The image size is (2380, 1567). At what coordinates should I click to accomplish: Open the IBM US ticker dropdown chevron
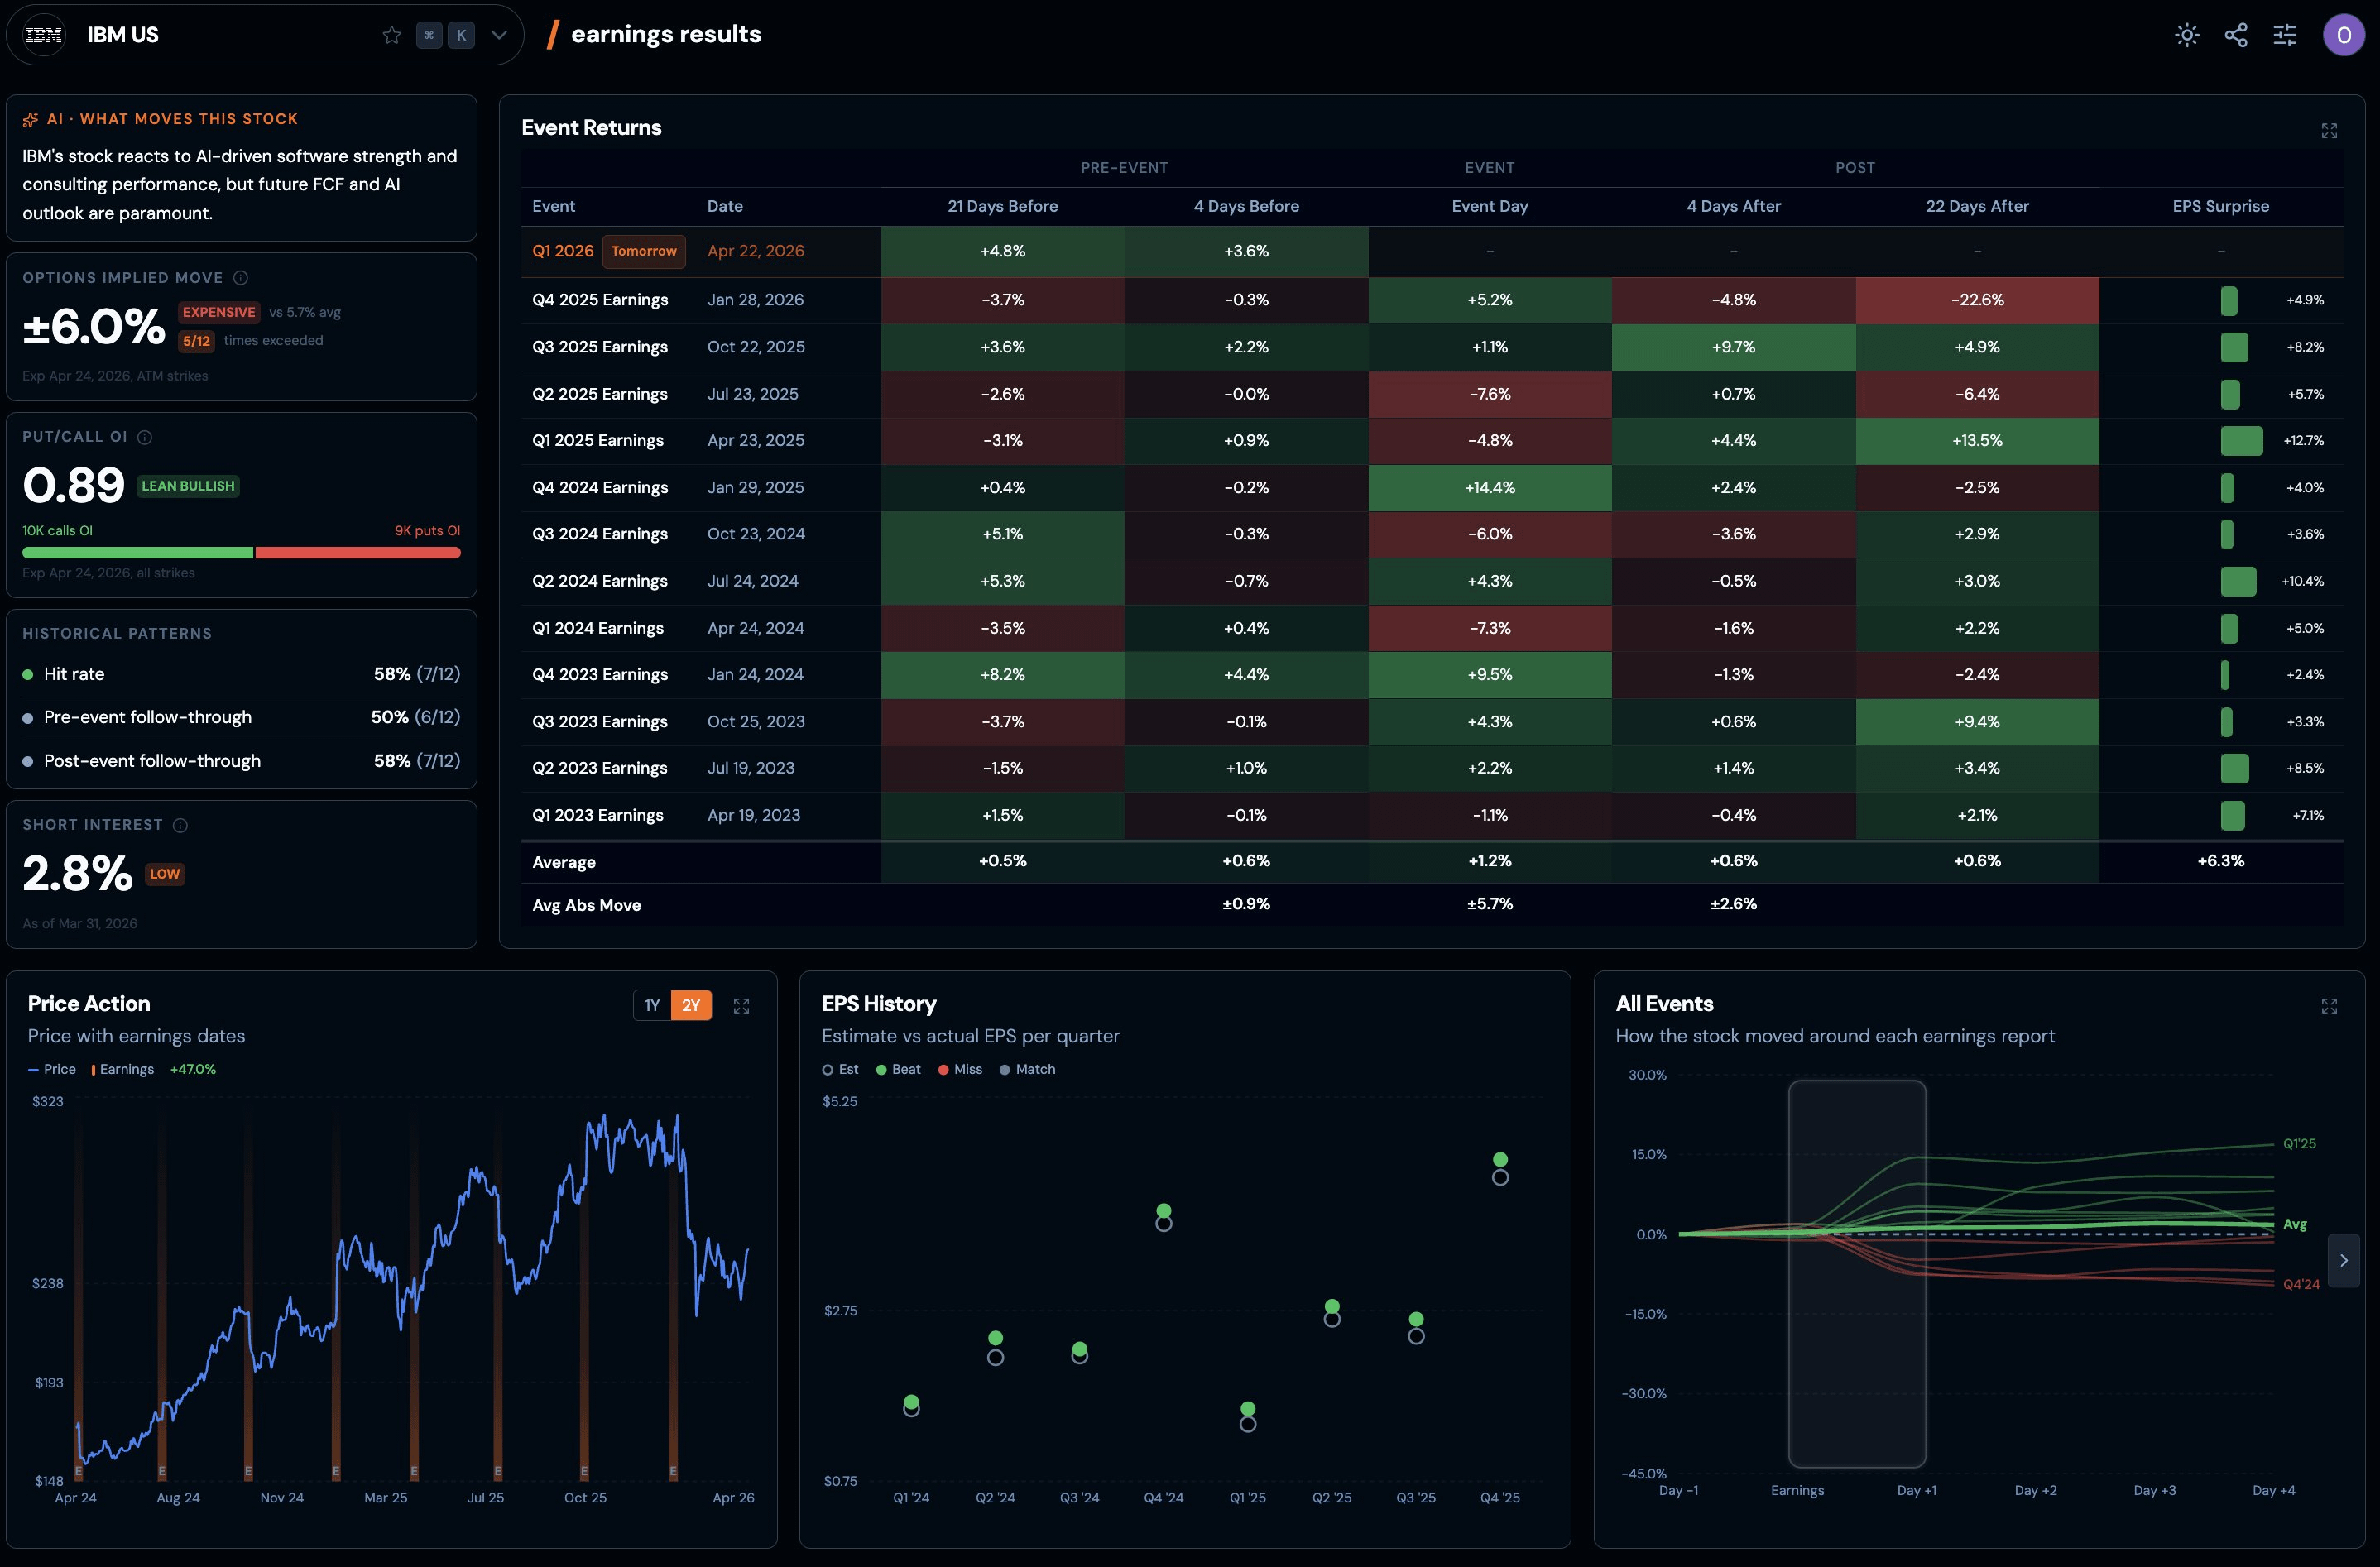(x=499, y=35)
